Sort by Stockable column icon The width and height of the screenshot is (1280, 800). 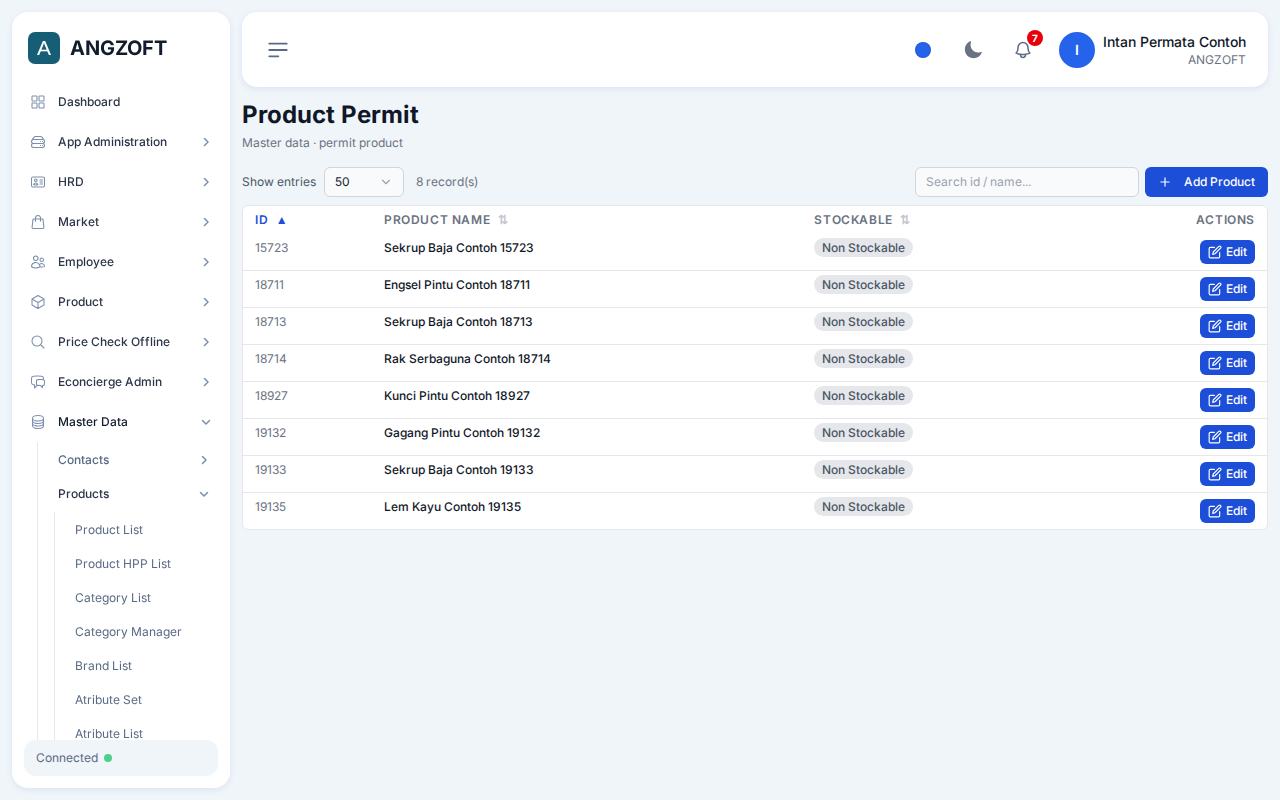[905, 220]
